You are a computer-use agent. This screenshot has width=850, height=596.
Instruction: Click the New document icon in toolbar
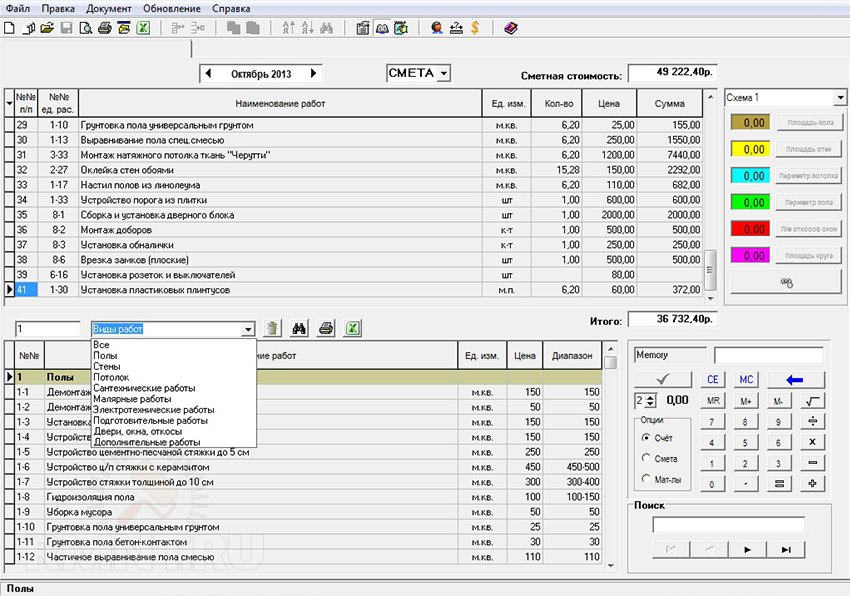click(x=10, y=28)
